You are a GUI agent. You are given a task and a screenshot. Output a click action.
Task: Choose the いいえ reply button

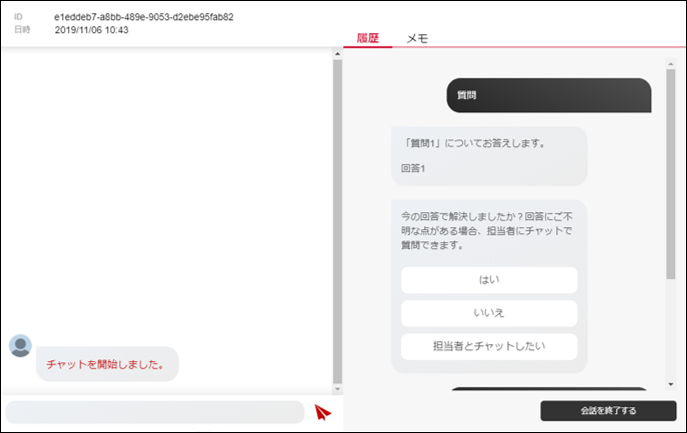tap(489, 313)
